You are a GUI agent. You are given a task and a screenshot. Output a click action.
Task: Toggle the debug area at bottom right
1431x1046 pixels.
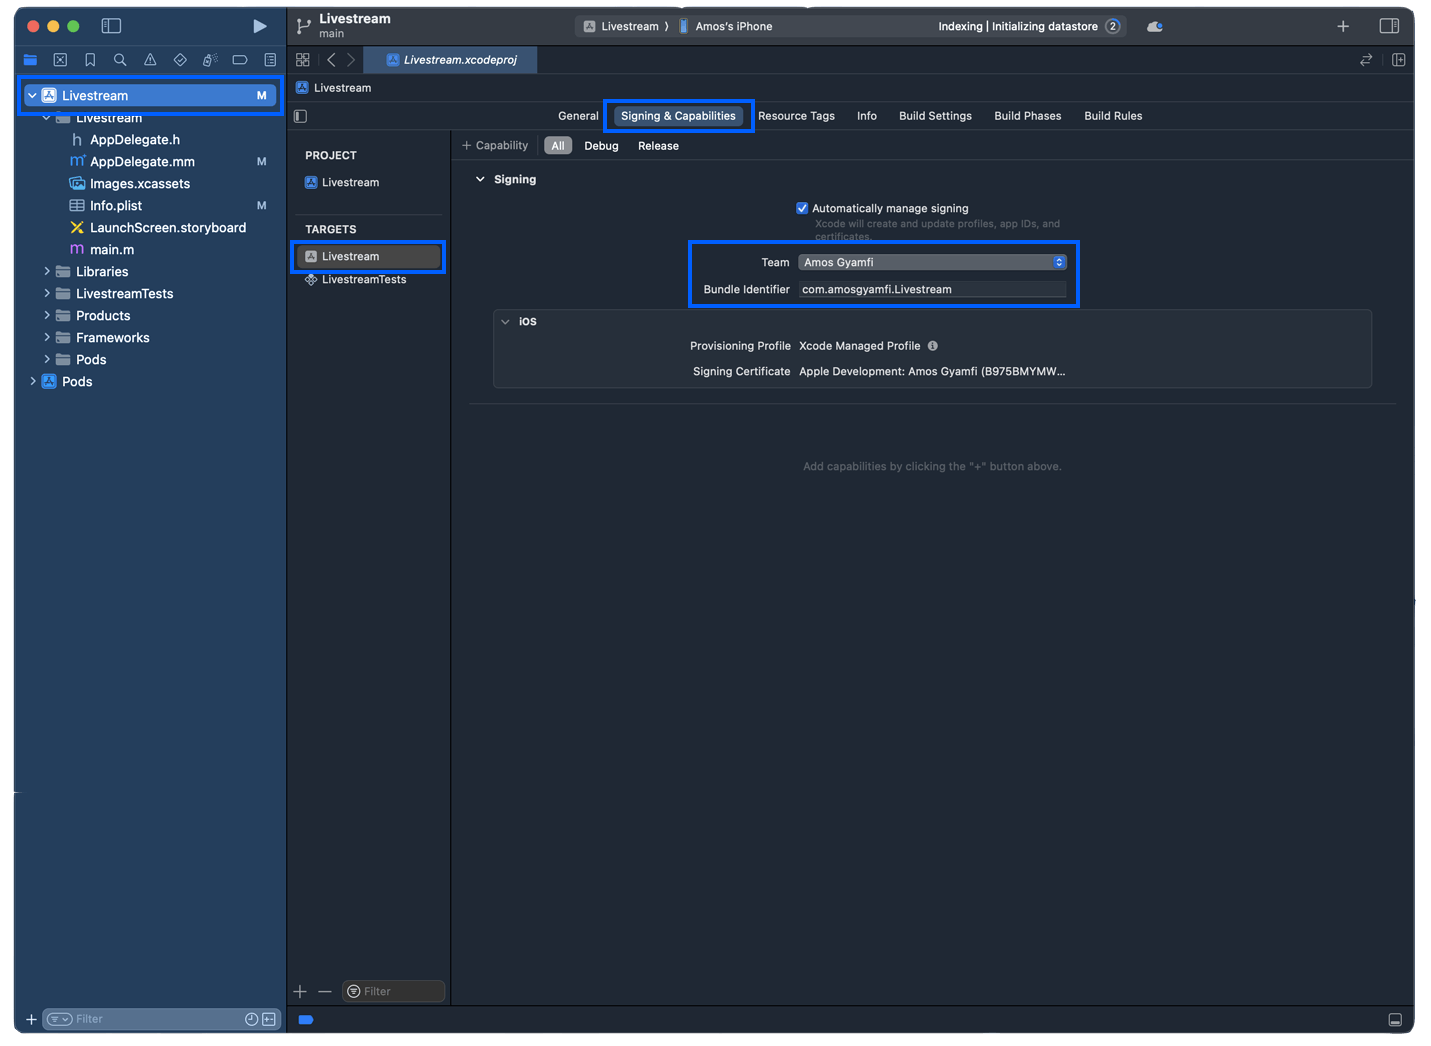[1395, 1020]
